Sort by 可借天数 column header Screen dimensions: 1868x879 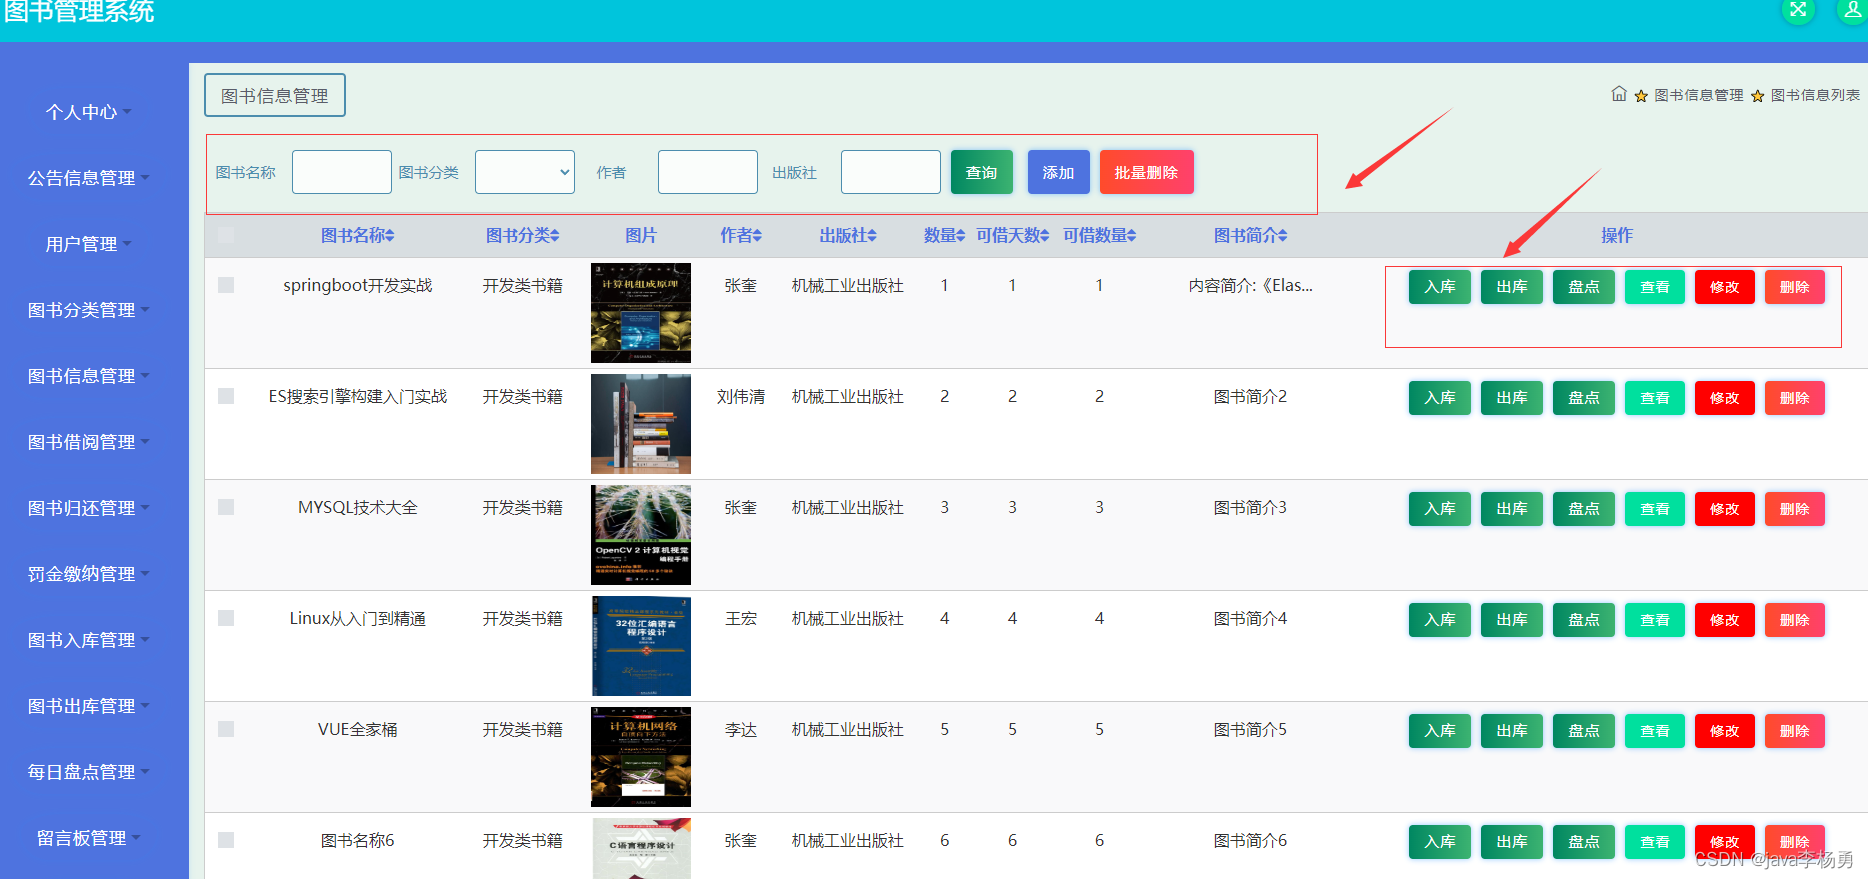click(1012, 236)
